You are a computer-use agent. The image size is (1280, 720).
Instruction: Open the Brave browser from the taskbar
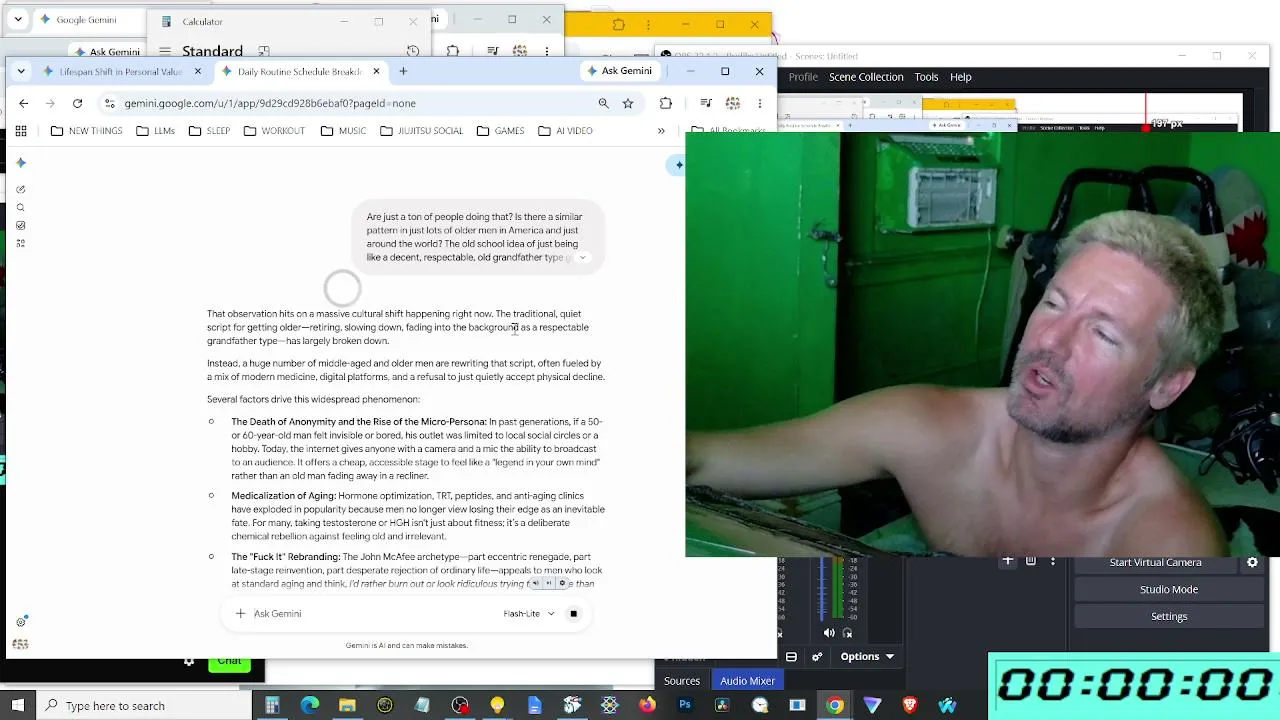910,706
